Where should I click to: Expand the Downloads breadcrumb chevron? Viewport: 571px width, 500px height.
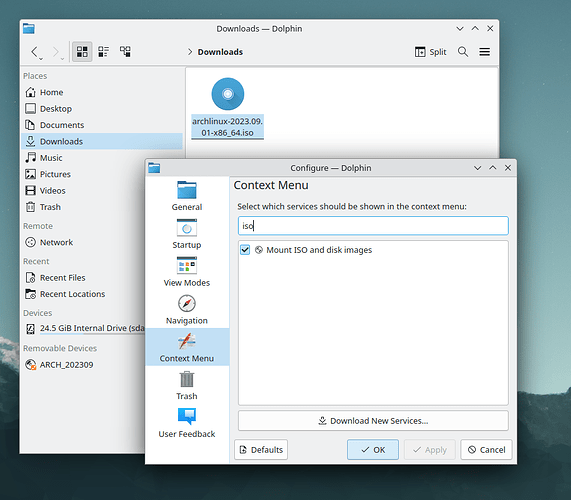[190, 52]
